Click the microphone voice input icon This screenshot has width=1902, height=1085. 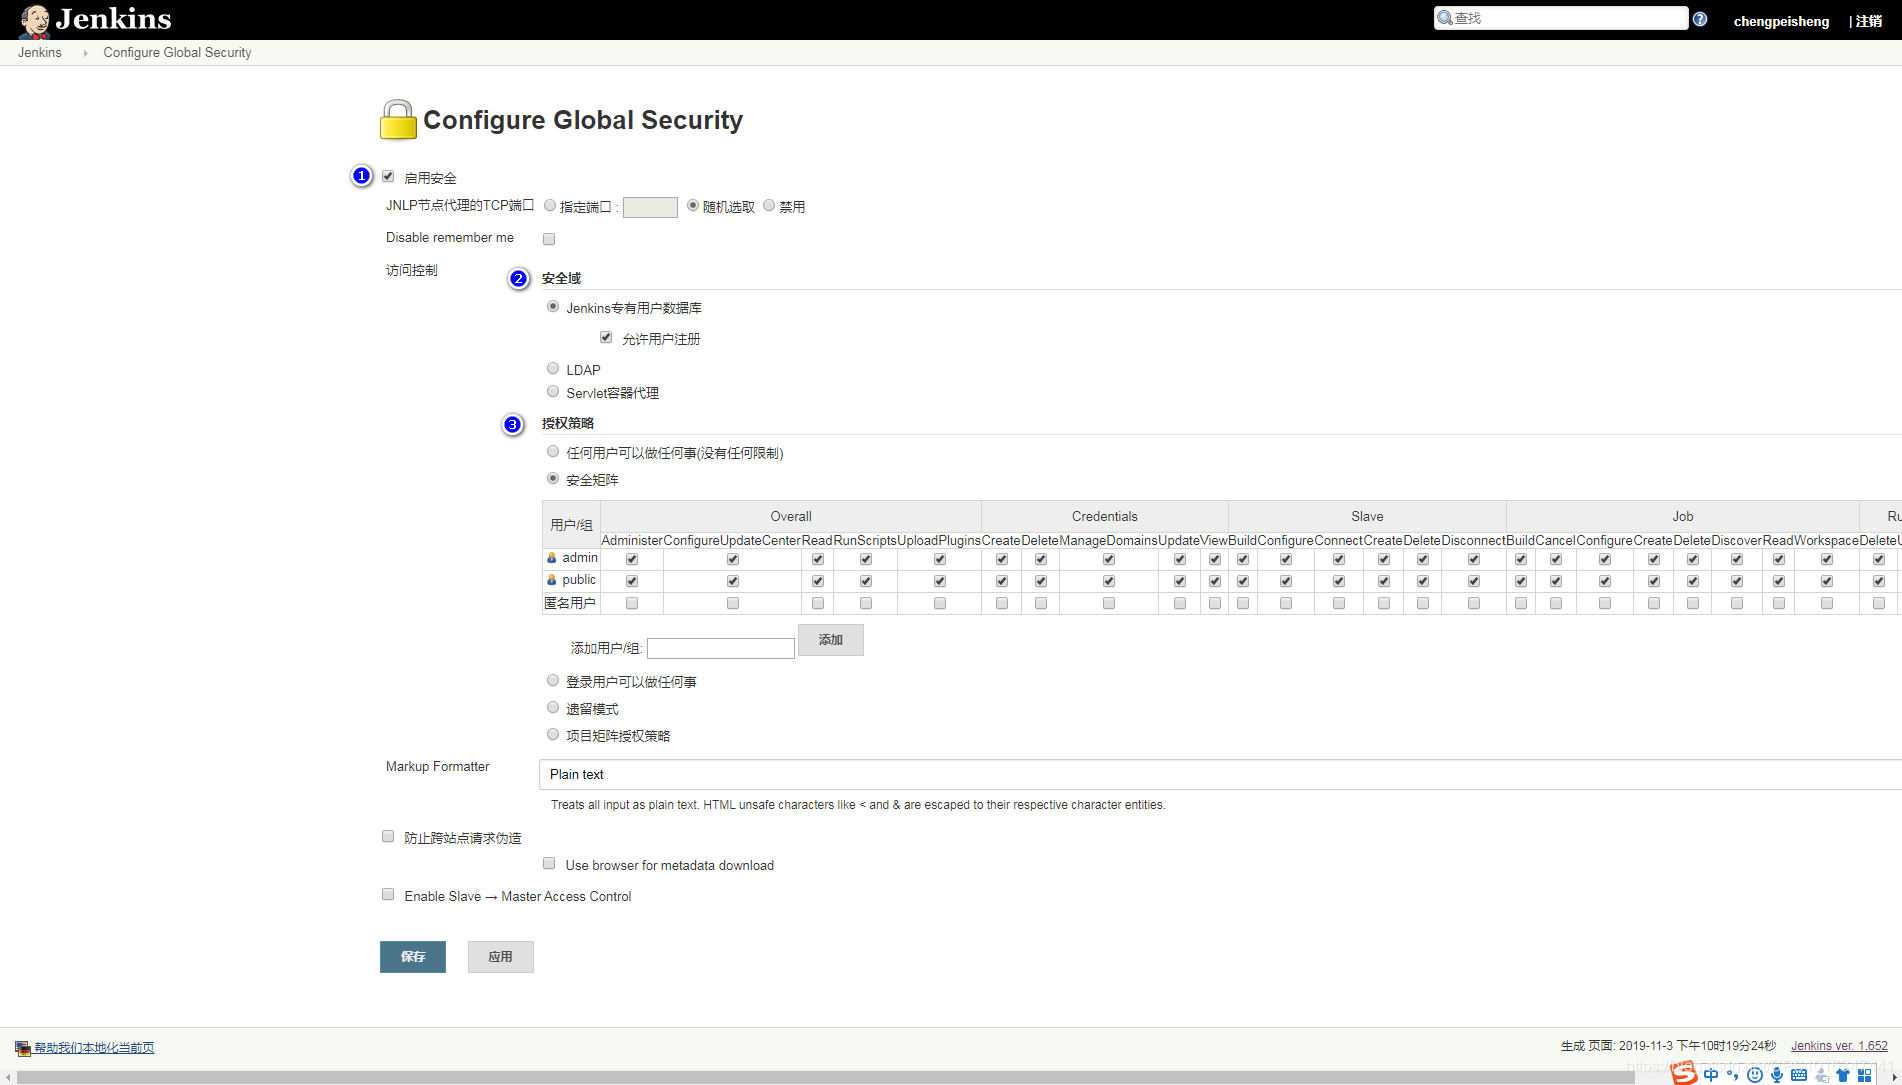pos(1777,1075)
